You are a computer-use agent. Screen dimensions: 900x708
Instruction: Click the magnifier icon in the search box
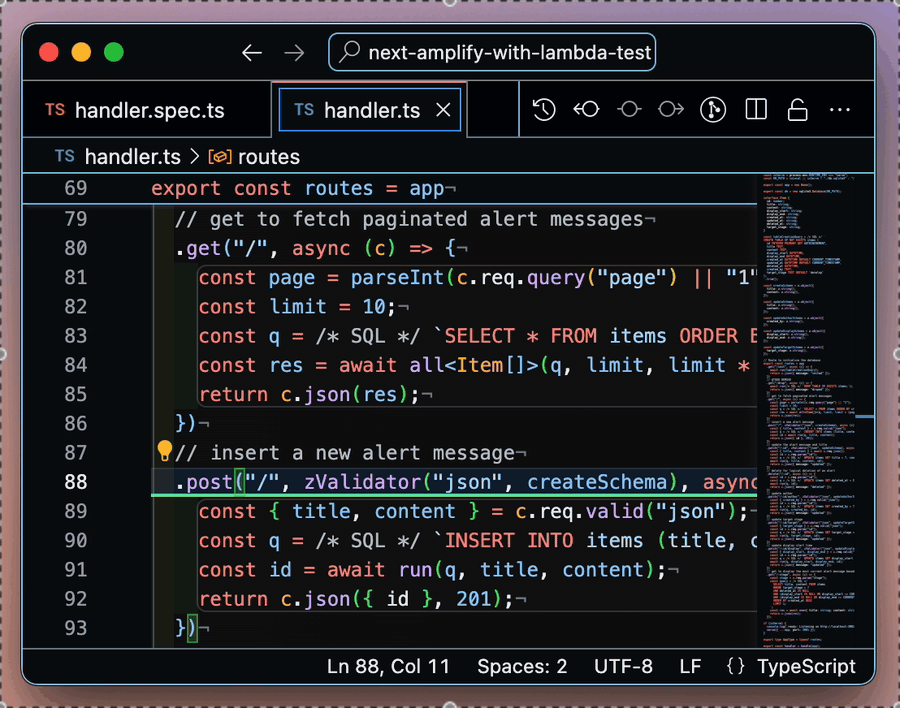[x=349, y=52]
